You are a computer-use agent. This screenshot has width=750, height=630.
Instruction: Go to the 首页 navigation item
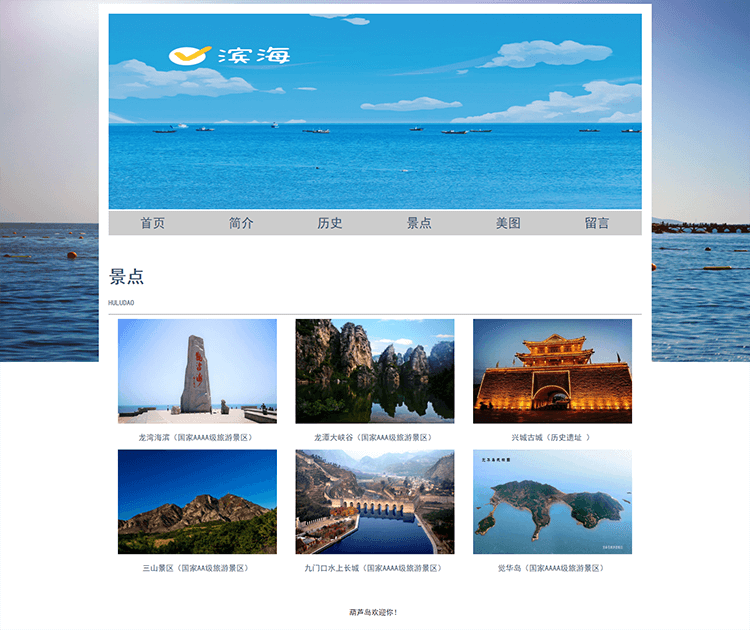pyautogui.click(x=152, y=223)
